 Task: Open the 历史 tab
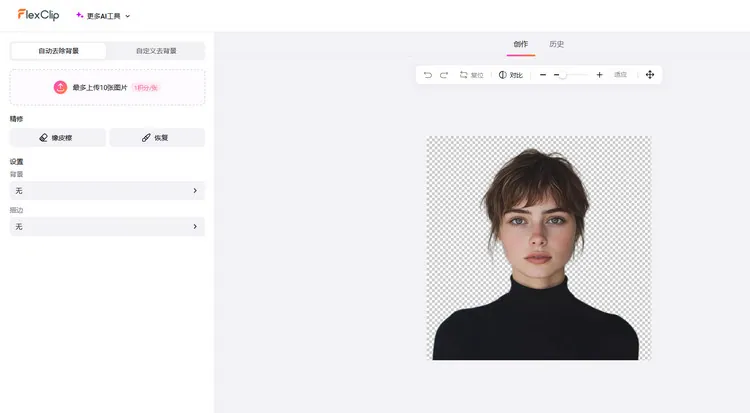[556, 45]
